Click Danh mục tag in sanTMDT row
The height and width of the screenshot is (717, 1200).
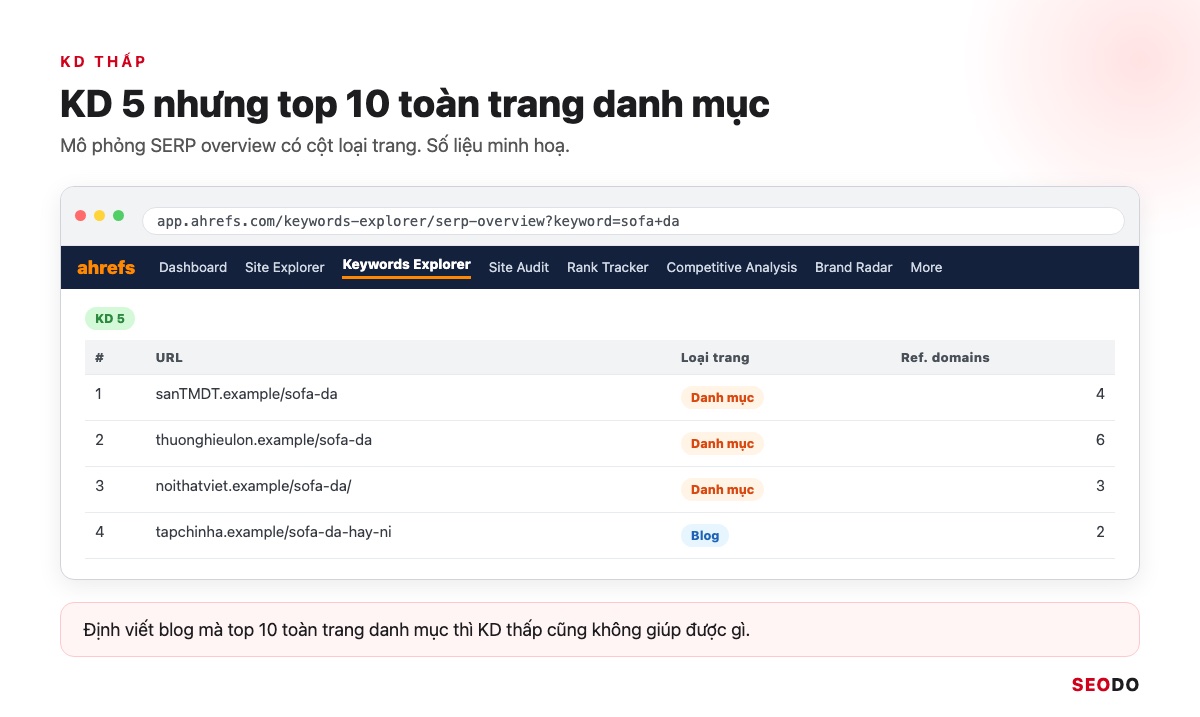click(722, 397)
